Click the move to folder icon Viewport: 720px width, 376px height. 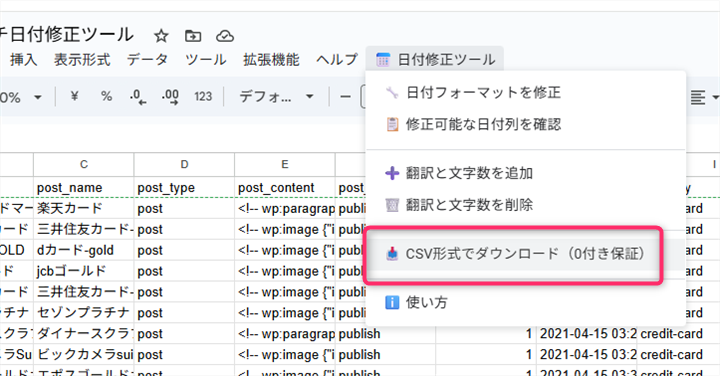coord(193,36)
